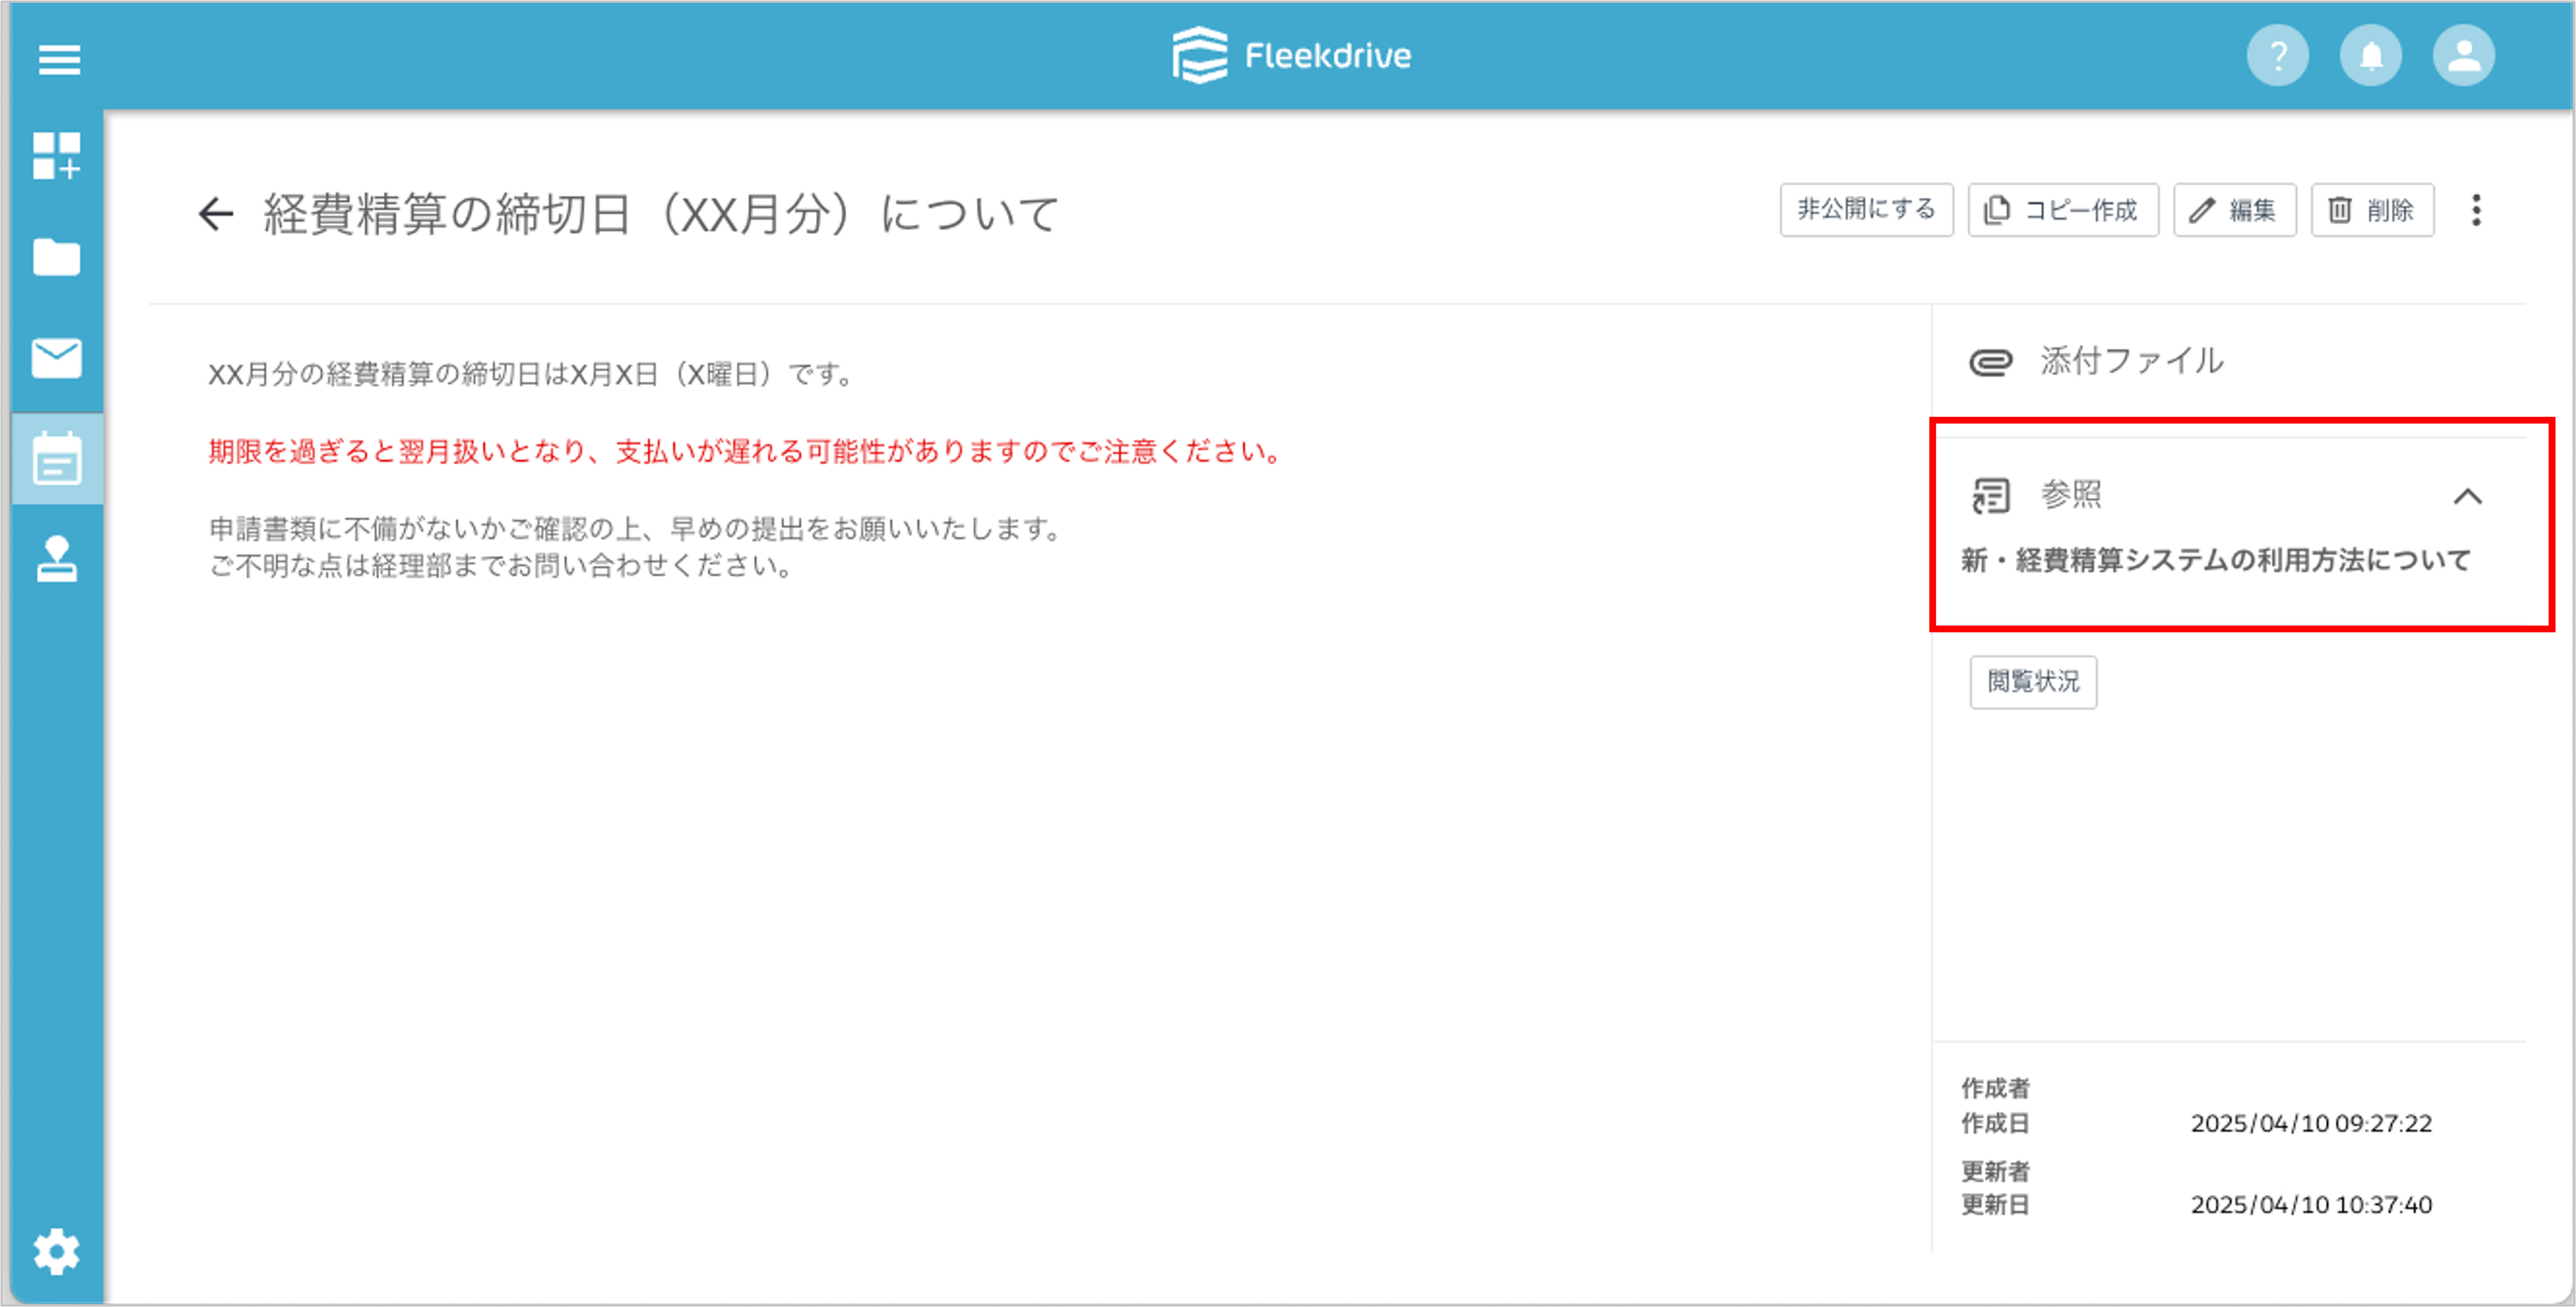Screen dimensions: 2576x1307
Task: Open notifications bell icon
Action: tap(2370, 56)
